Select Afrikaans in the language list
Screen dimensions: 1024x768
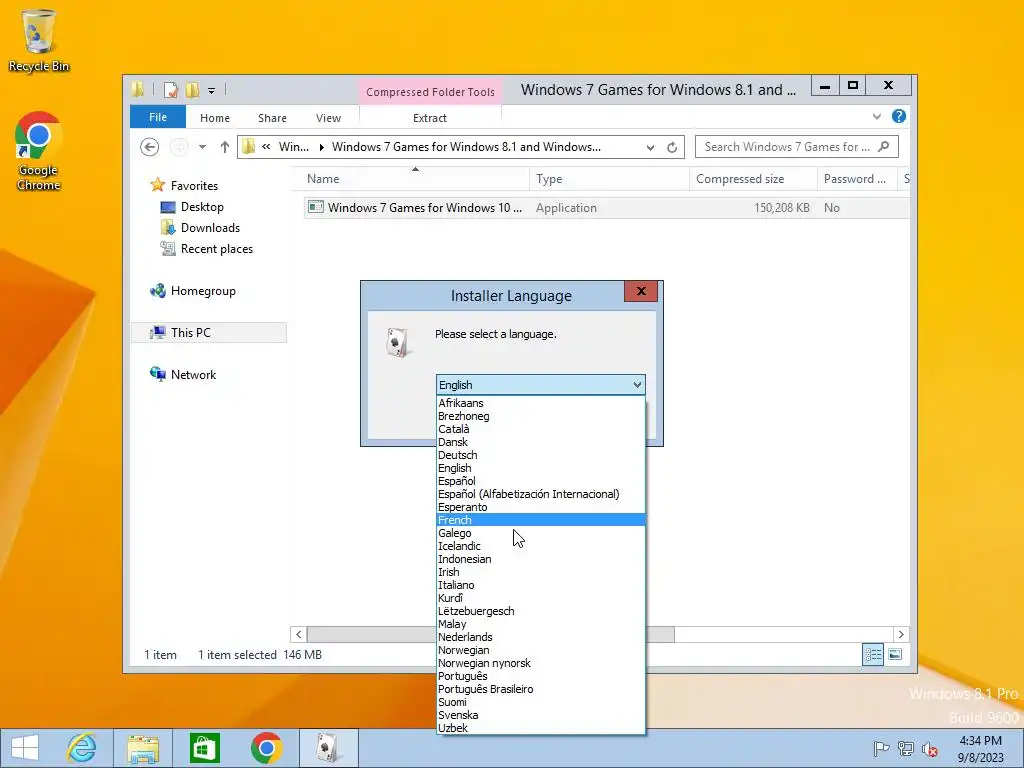click(x=541, y=403)
